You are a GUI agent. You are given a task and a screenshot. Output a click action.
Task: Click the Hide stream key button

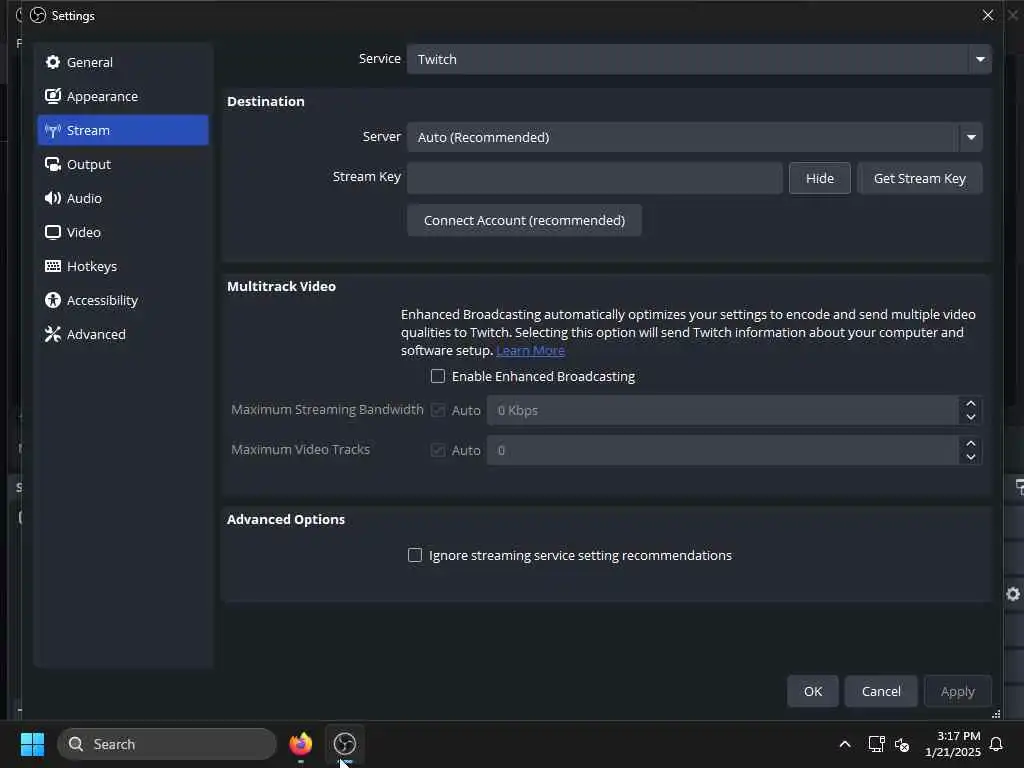[820, 178]
